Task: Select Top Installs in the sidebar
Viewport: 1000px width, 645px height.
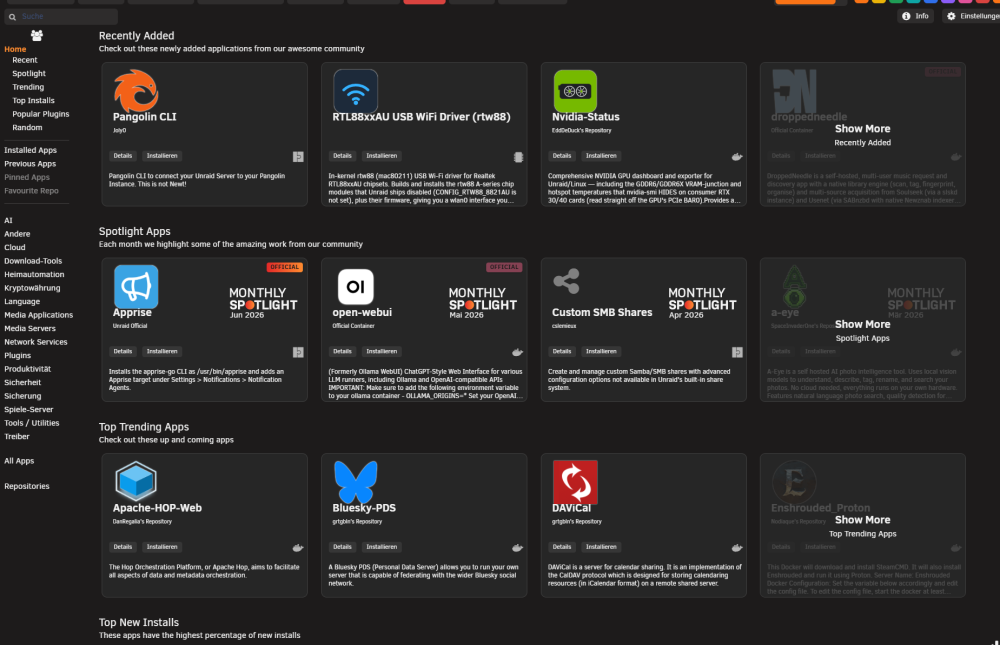Action: coord(33,100)
